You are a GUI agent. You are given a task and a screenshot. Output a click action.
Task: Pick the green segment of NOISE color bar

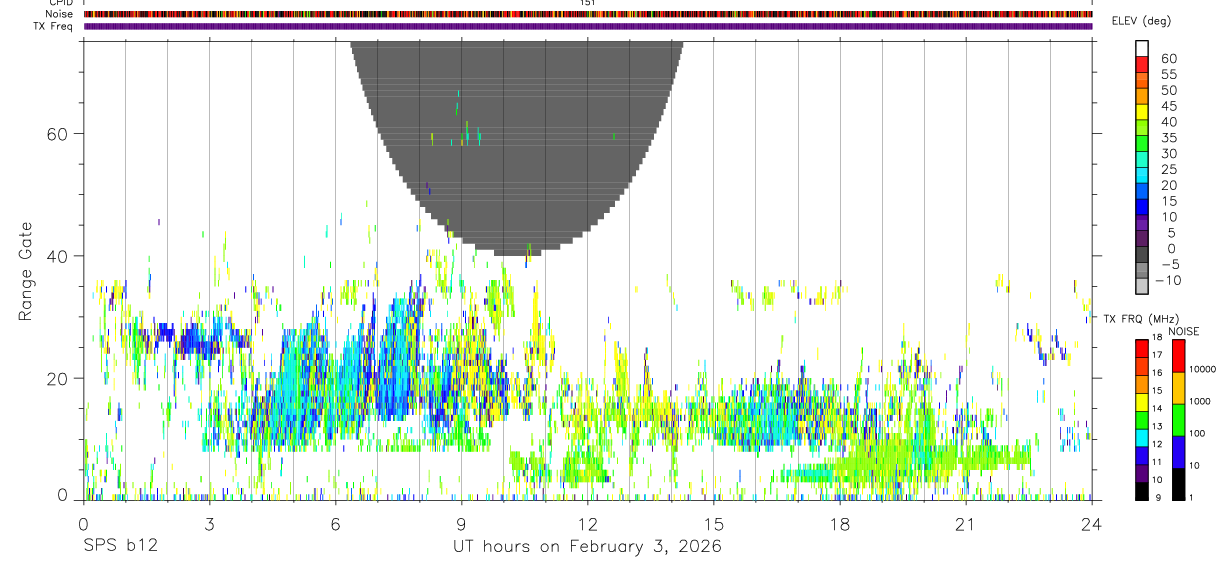click(x=1178, y=419)
